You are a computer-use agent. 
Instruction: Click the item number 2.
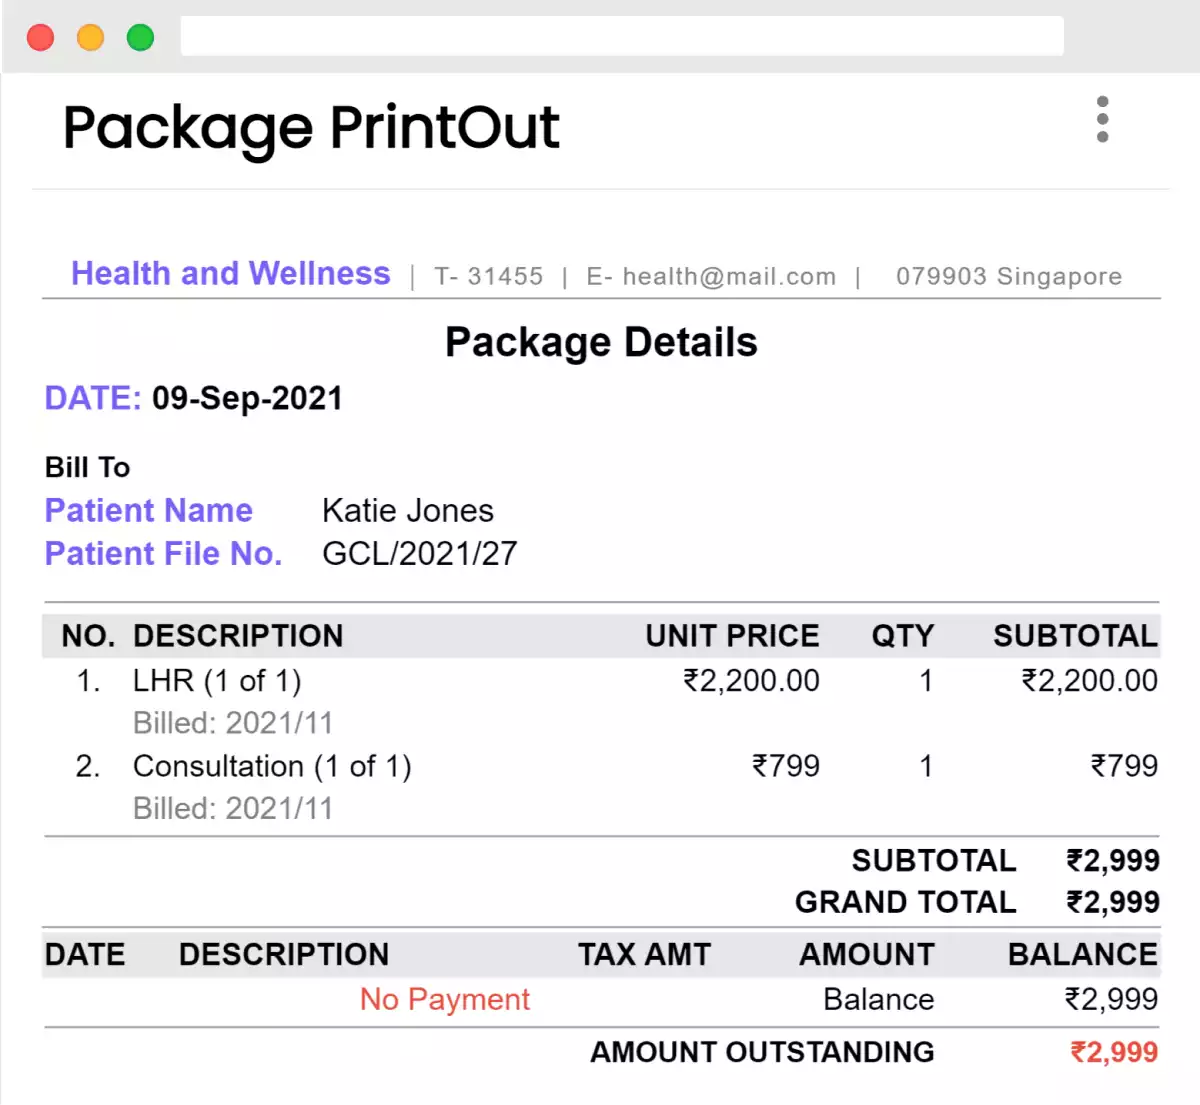tap(88, 766)
